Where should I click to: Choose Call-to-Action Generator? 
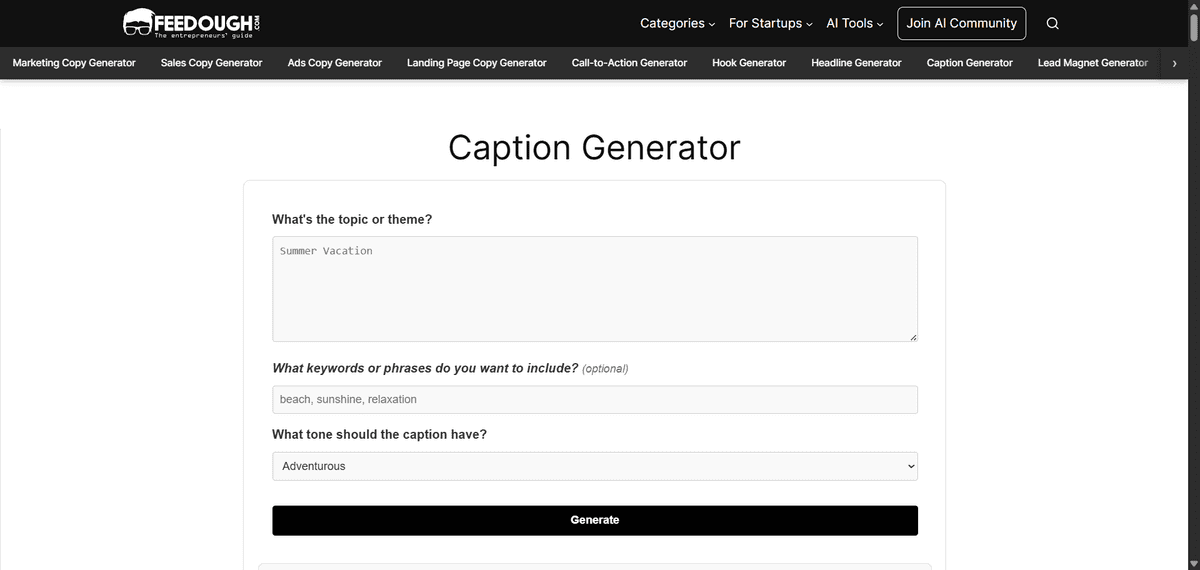[629, 63]
